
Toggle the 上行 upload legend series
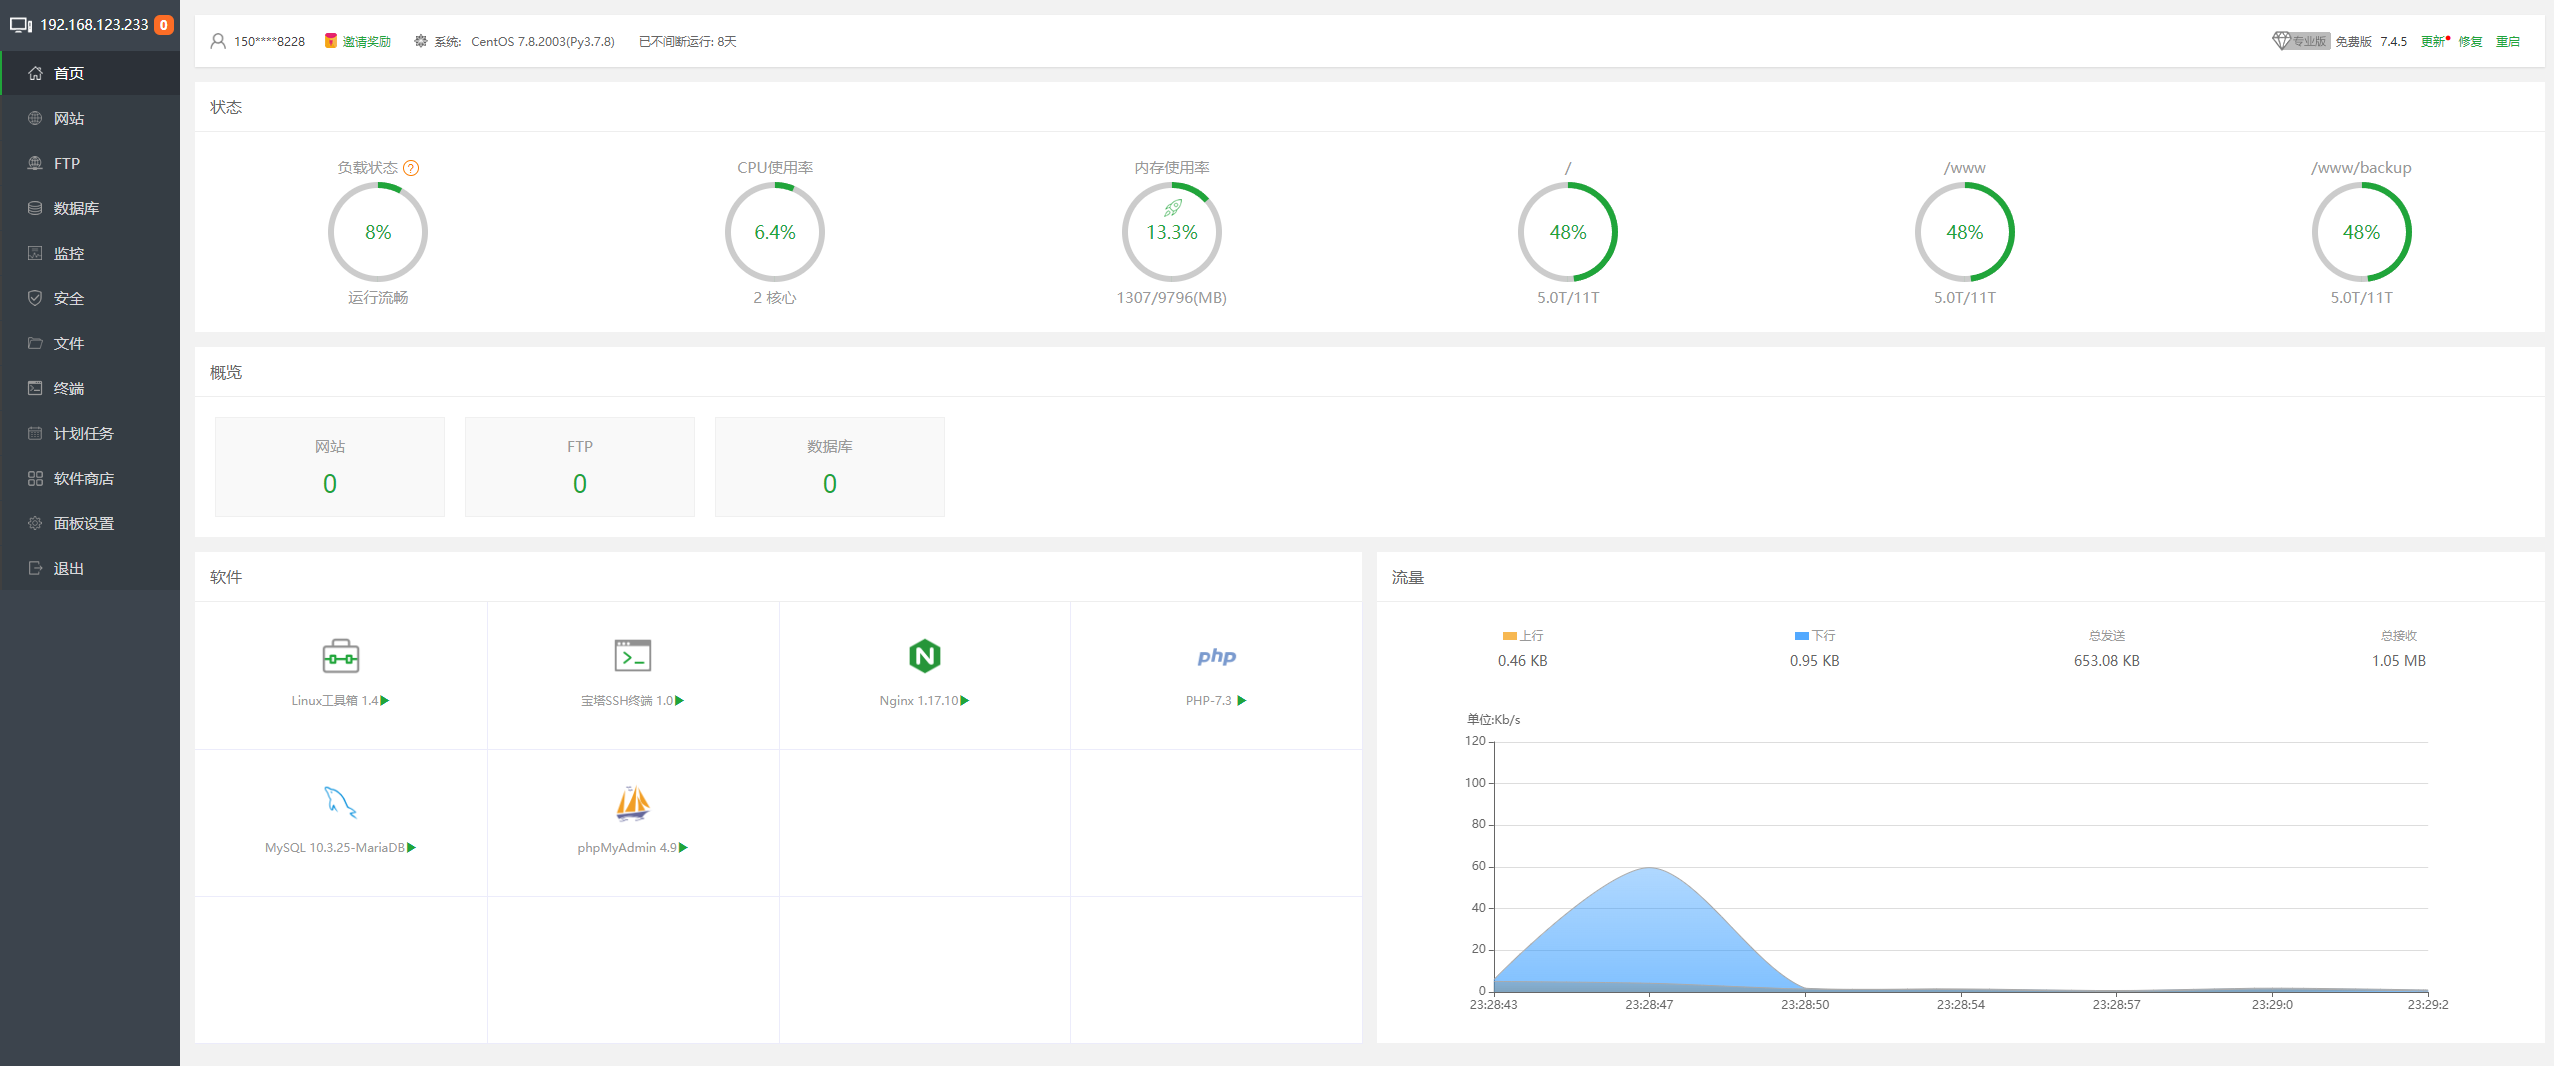point(1522,636)
